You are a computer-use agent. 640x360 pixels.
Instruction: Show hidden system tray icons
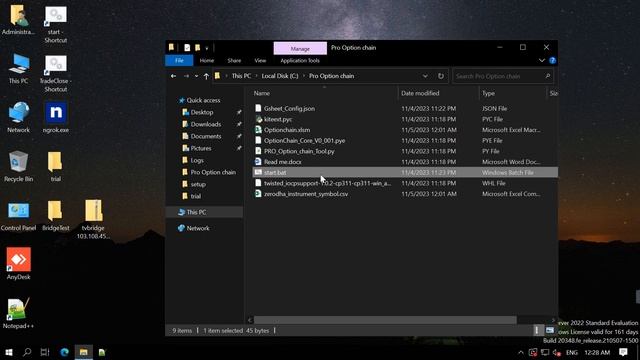[x=521, y=352]
